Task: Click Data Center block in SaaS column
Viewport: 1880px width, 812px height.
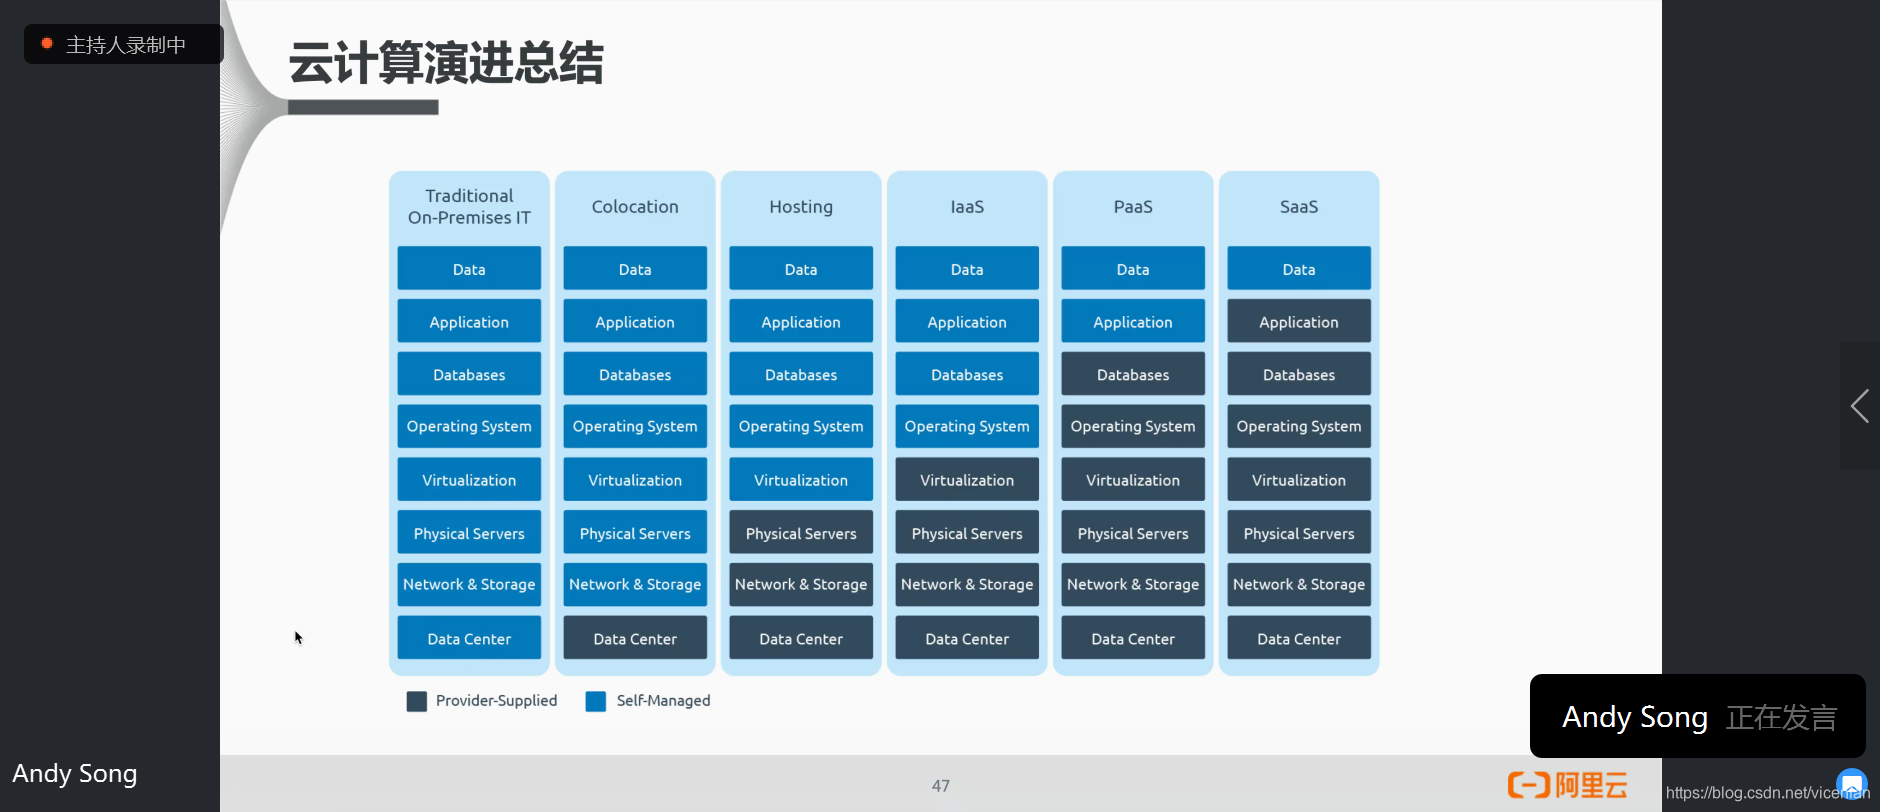Action: click(x=1299, y=638)
